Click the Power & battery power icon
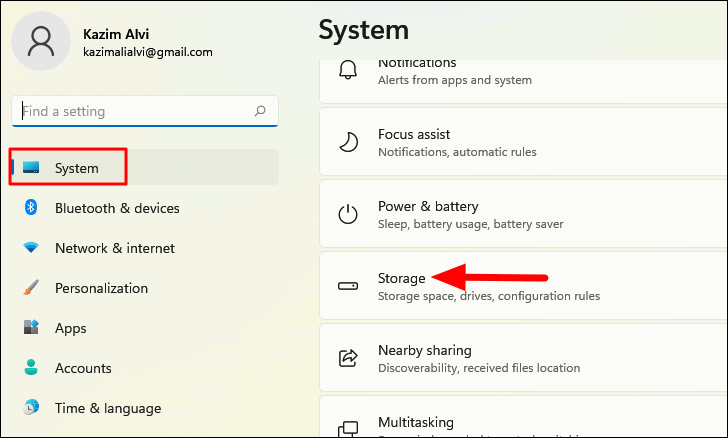The width and height of the screenshot is (728, 438). click(348, 214)
